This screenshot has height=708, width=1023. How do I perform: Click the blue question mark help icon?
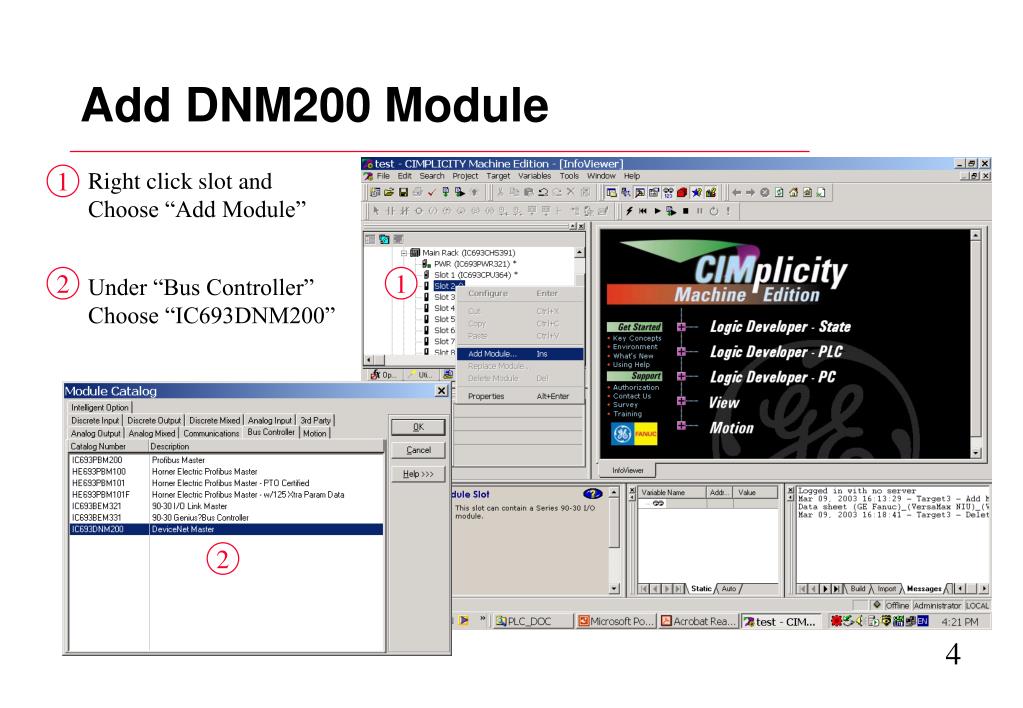[592, 494]
